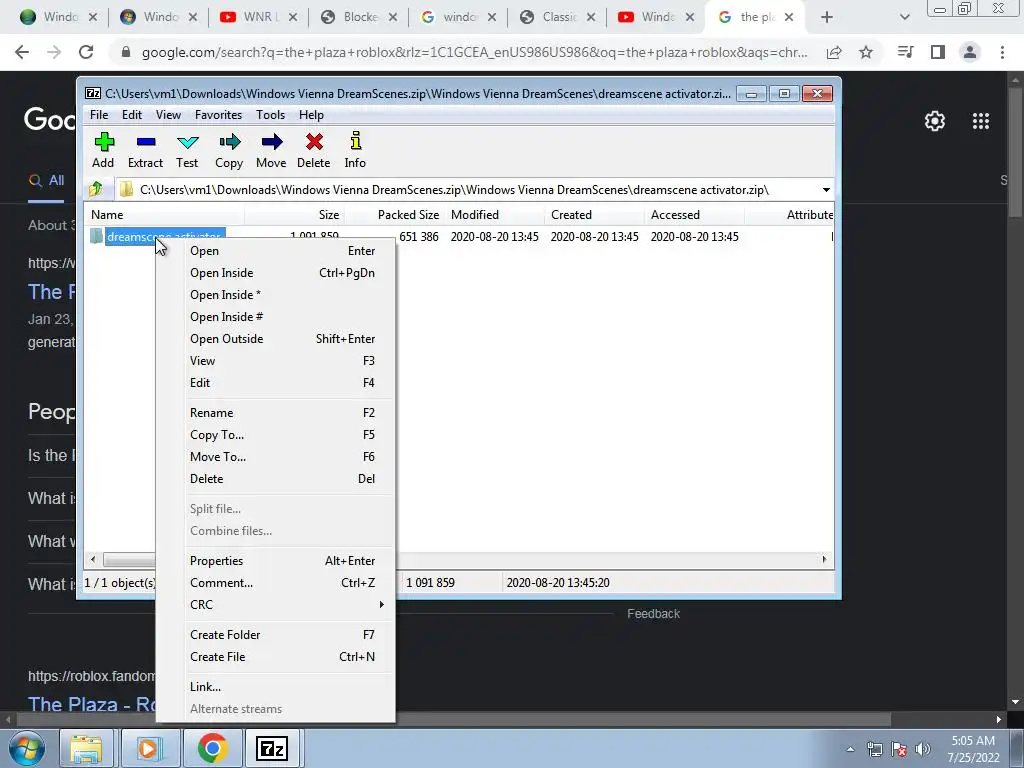Choose Open Inside from the context menu

click(275, 273)
